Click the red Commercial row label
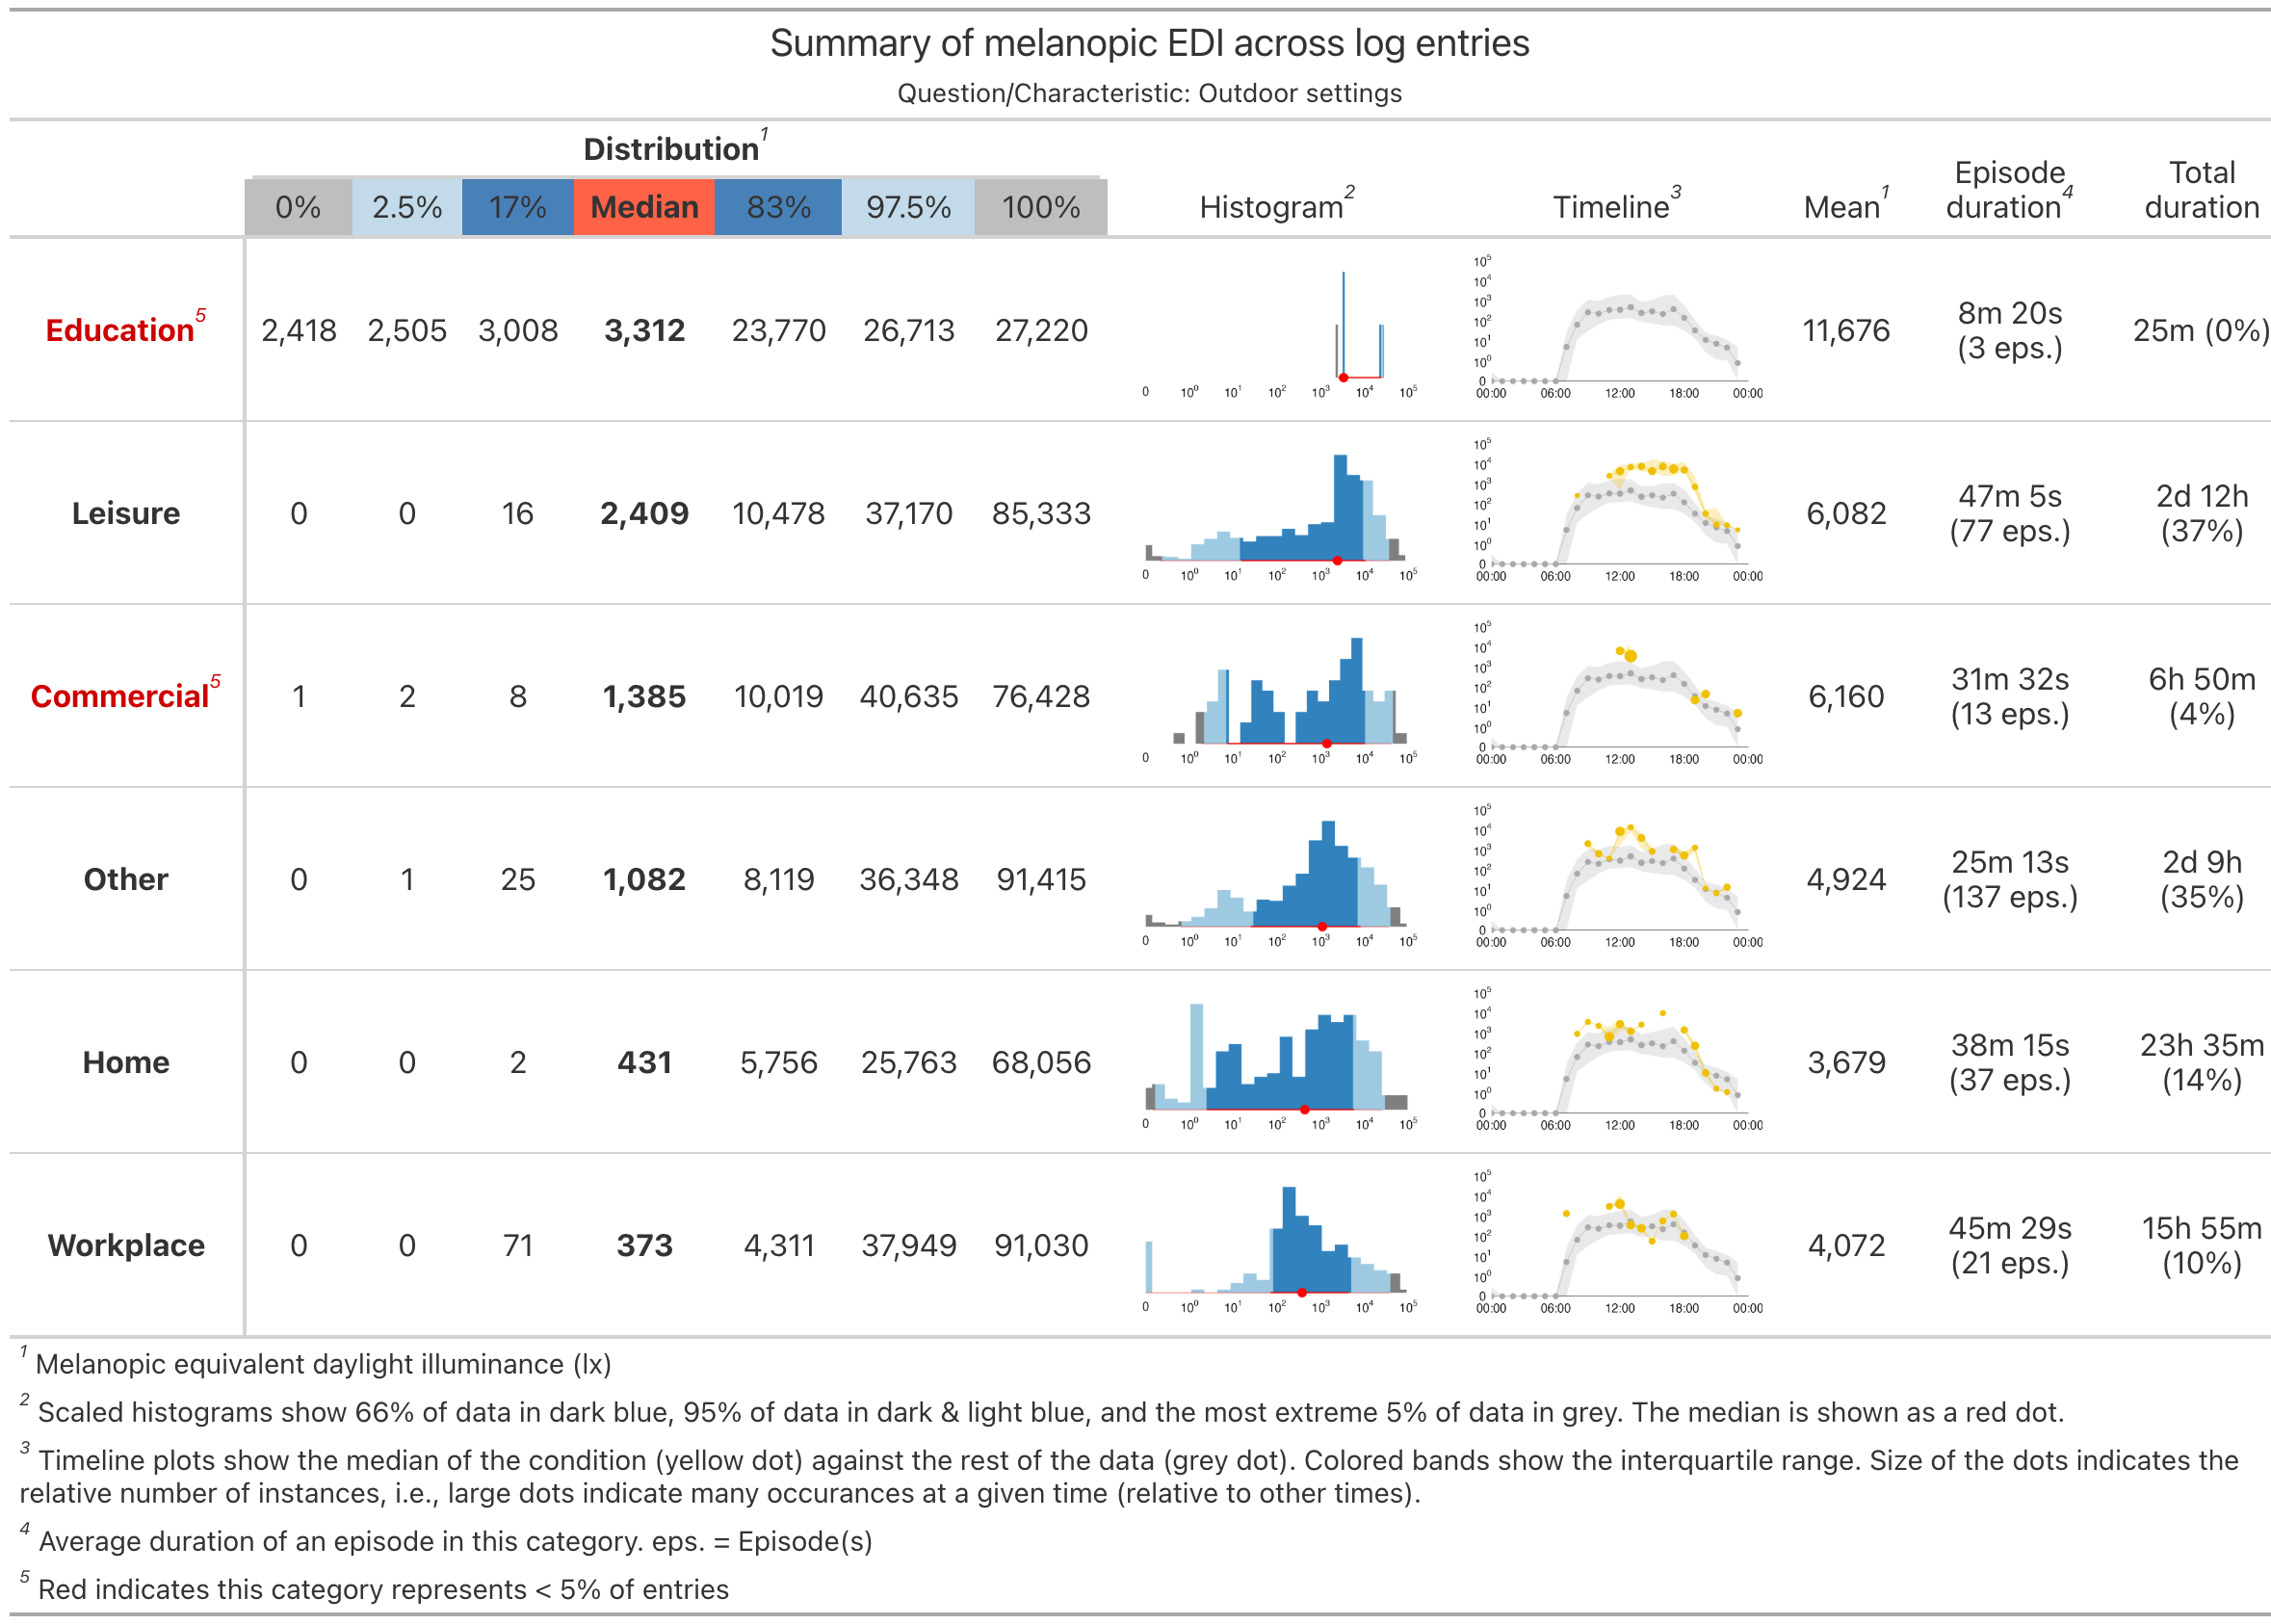2271x1624 pixels. [122, 696]
